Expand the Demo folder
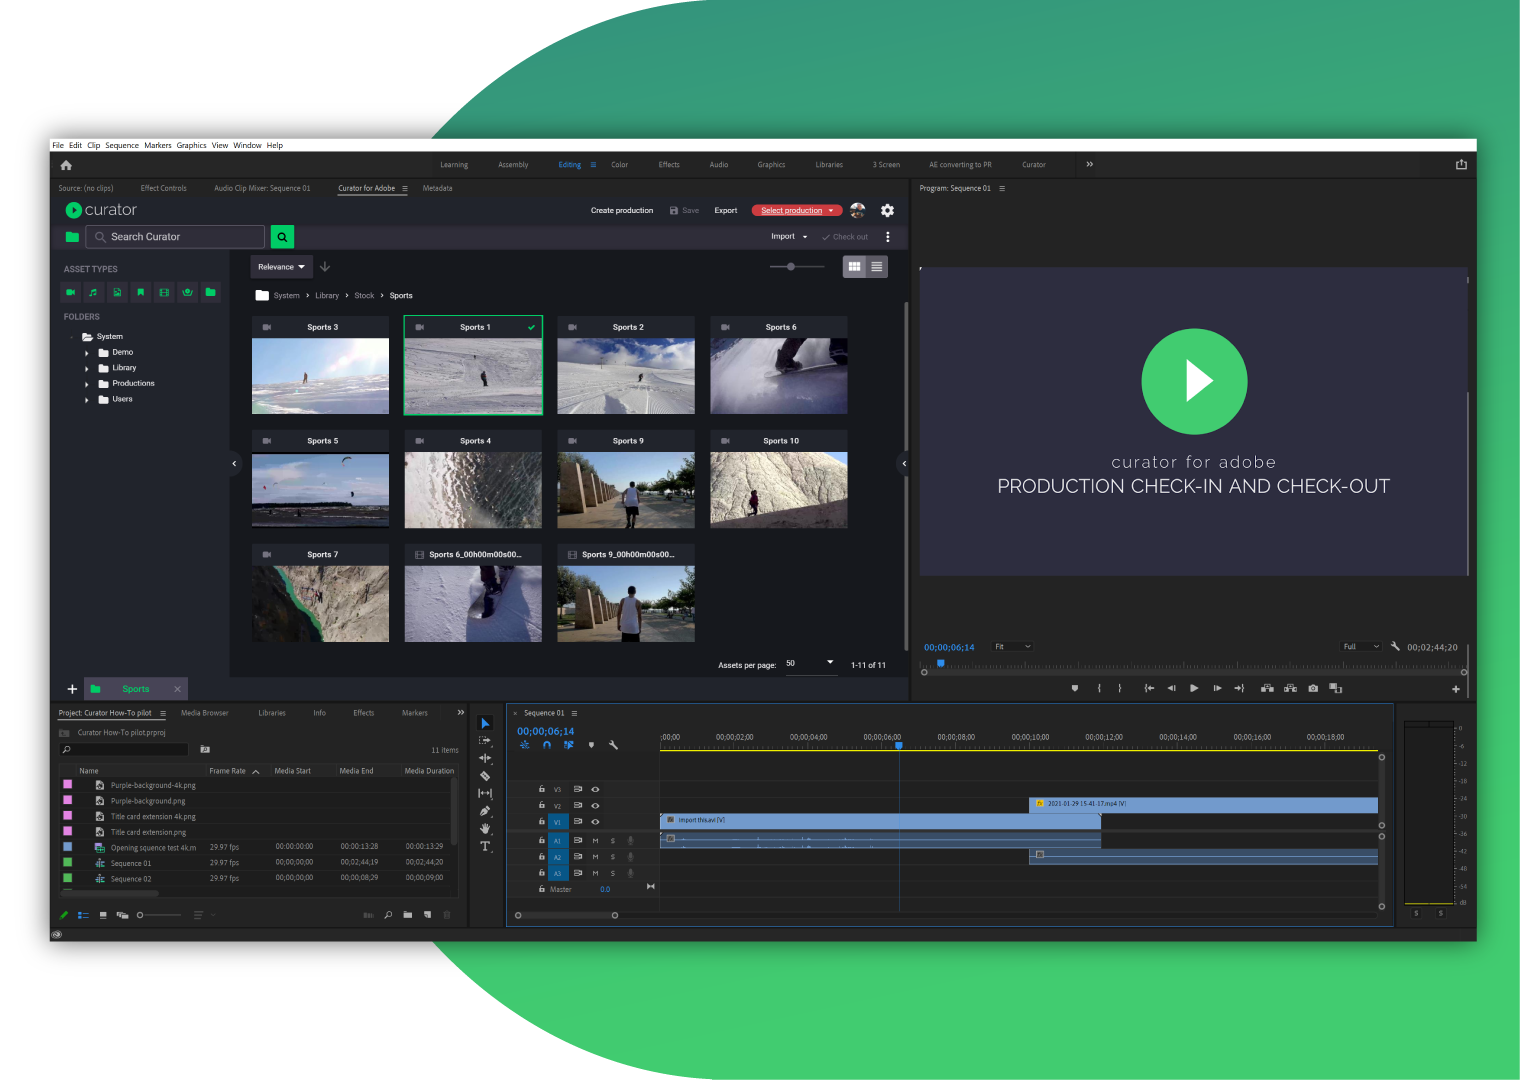 87,353
